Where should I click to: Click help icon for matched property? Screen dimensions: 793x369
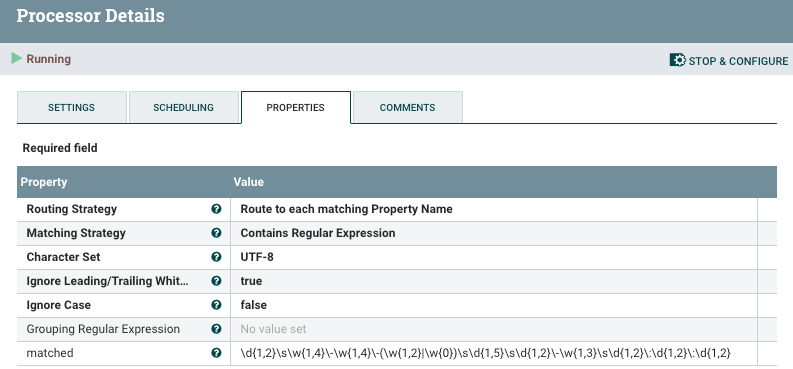click(216, 353)
